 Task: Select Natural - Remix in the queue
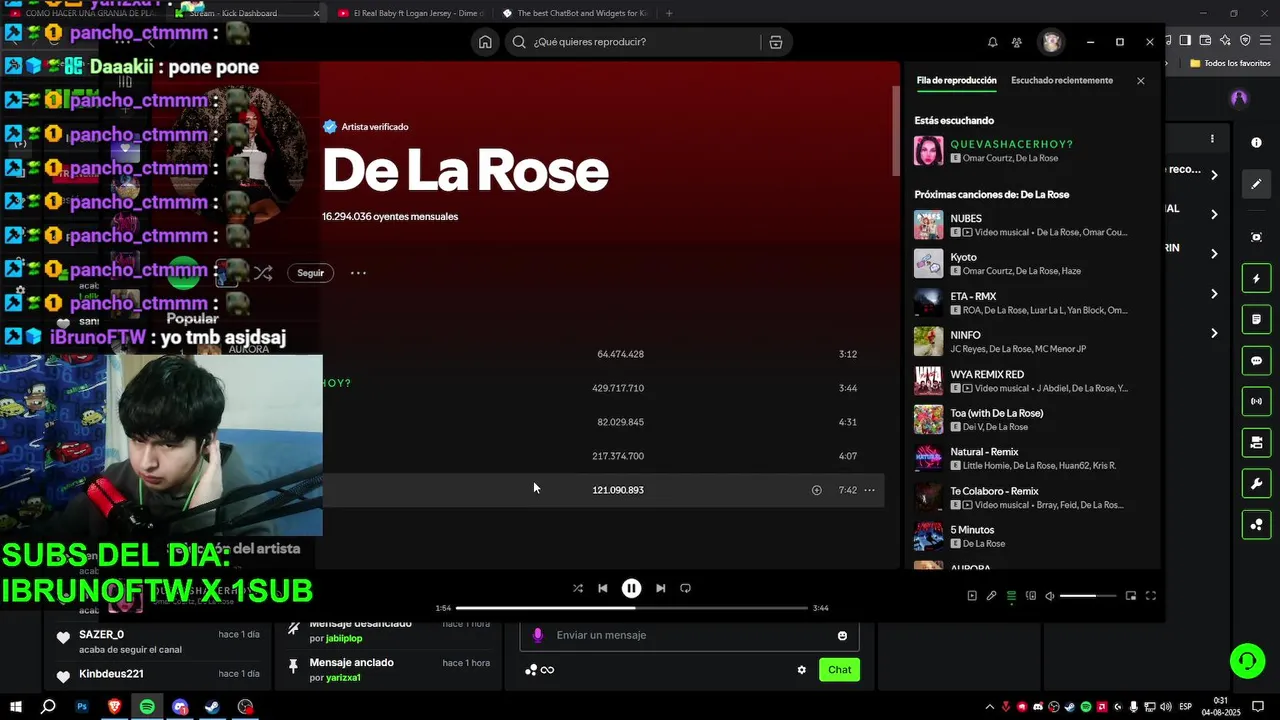point(1030,459)
